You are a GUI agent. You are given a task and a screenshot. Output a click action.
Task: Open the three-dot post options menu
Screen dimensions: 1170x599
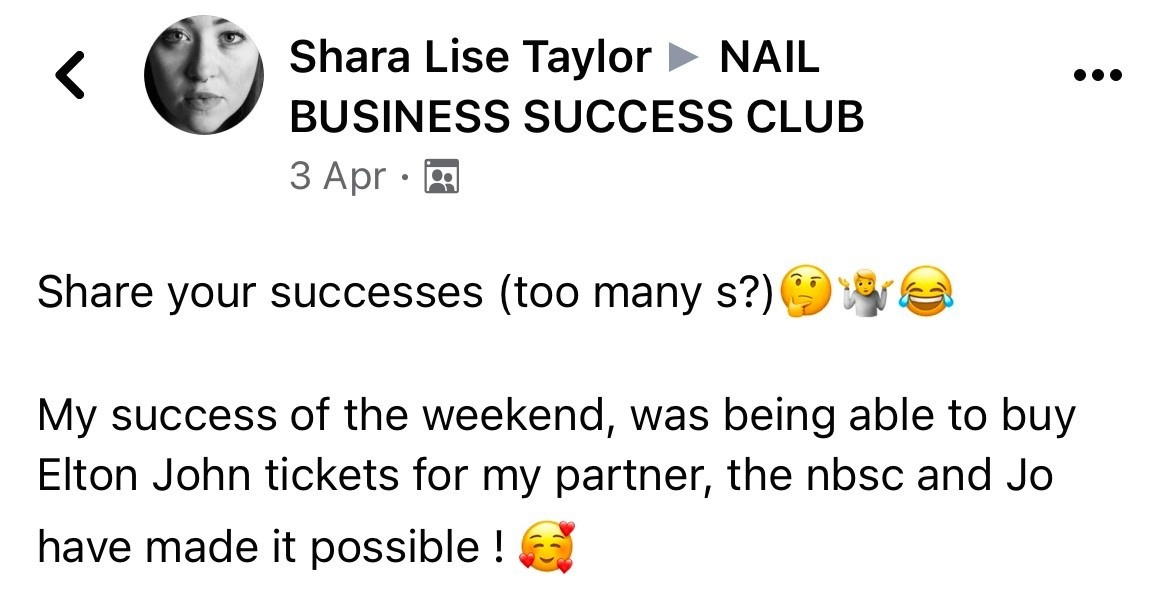[1097, 75]
